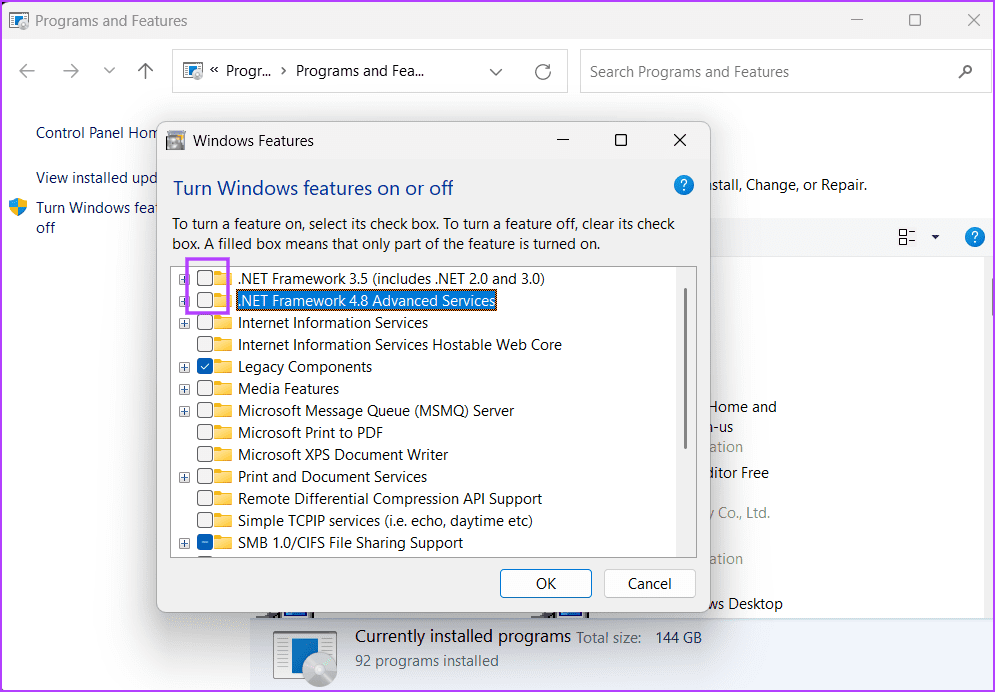This screenshot has height=692, width=995.
Task: Toggle SMB 1.0/CIFS File Sharing Support checkbox
Action: coord(204,542)
